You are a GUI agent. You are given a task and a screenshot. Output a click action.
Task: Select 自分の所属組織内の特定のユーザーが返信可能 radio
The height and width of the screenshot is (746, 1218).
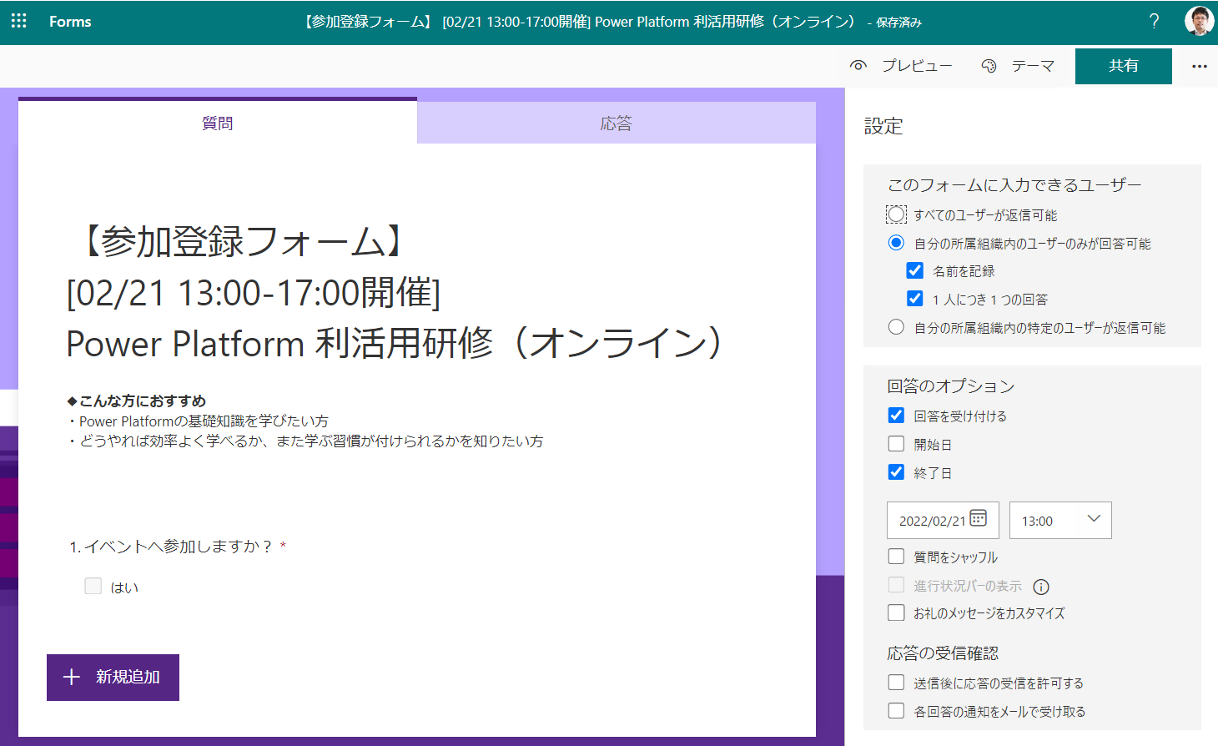[896, 327]
